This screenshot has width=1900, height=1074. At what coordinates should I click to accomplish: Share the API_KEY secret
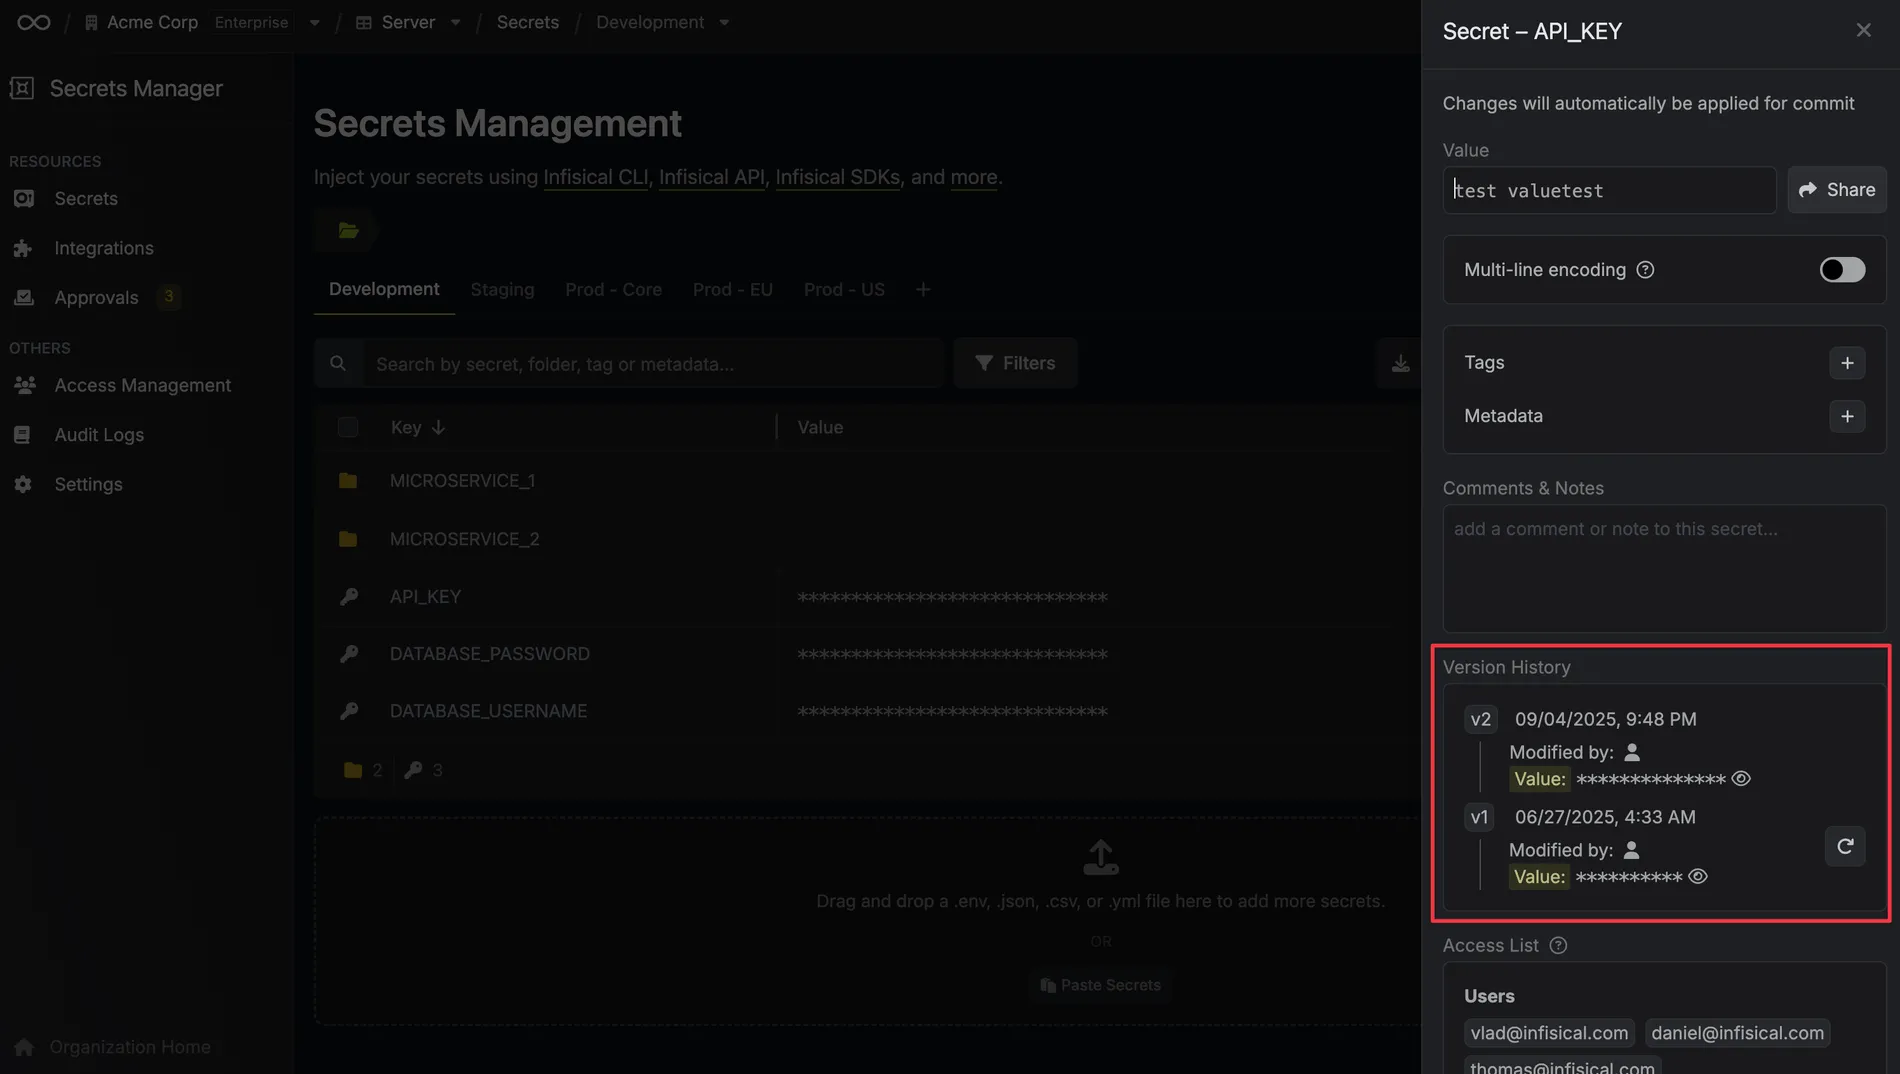click(x=1837, y=190)
